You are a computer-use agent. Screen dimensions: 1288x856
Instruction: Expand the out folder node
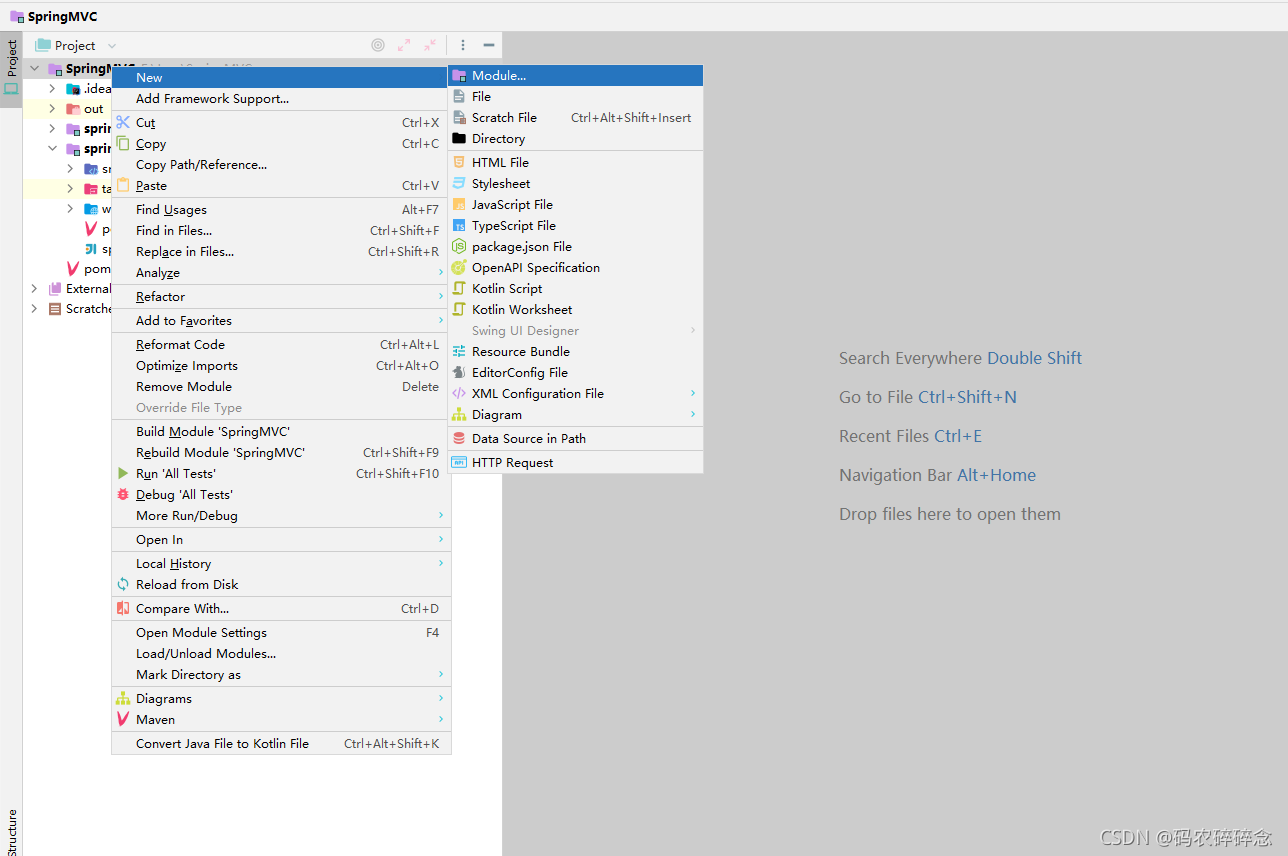tap(52, 108)
